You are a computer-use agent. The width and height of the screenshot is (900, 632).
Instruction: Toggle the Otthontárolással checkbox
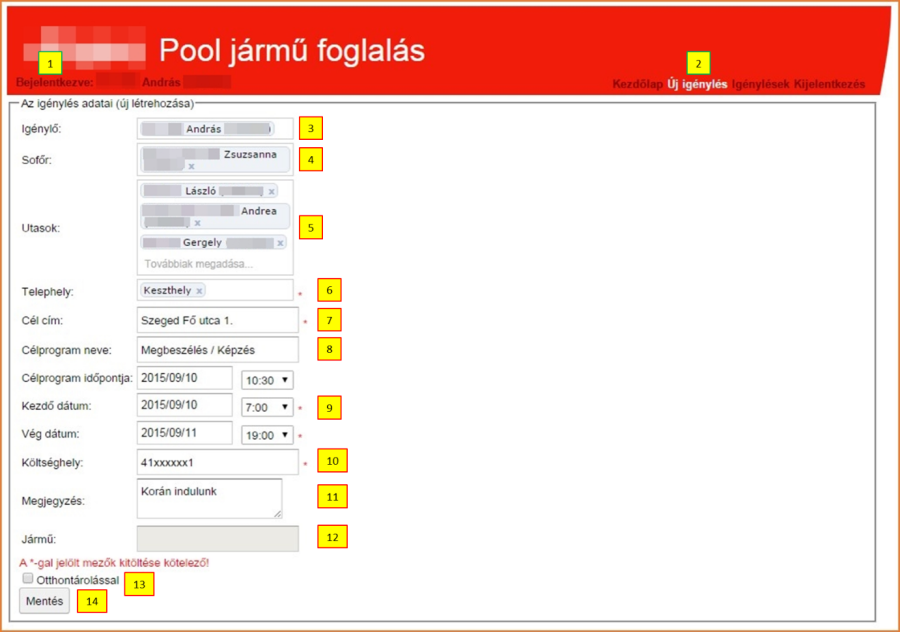pyautogui.click(x=26, y=579)
